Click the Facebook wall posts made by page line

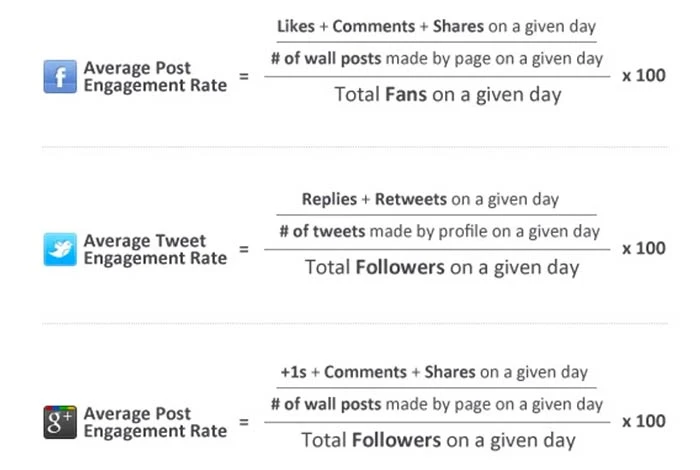click(x=436, y=59)
